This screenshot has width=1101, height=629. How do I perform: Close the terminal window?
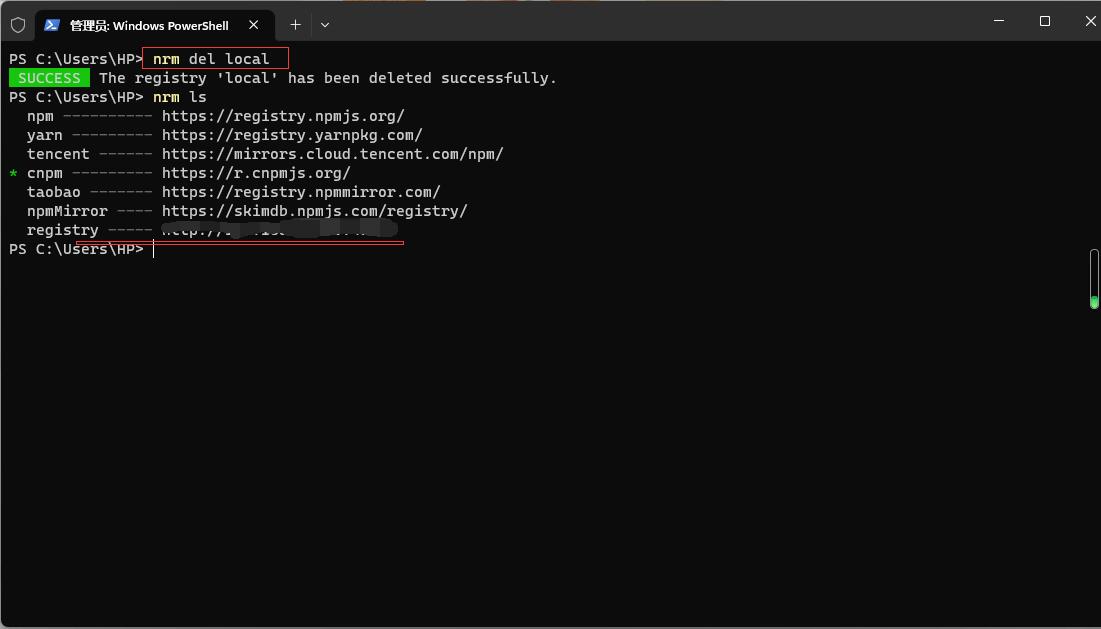click(x=1090, y=22)
